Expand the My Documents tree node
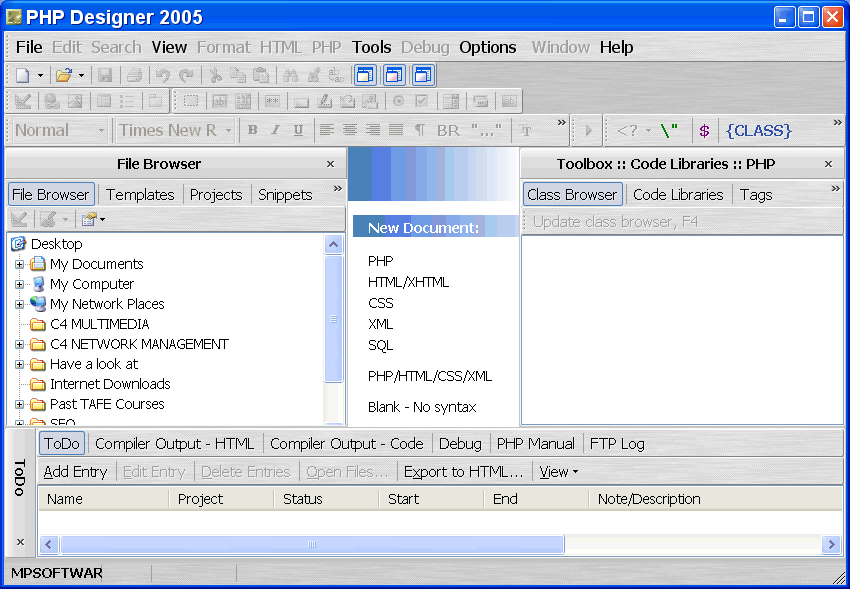 [x=20, y=264]
